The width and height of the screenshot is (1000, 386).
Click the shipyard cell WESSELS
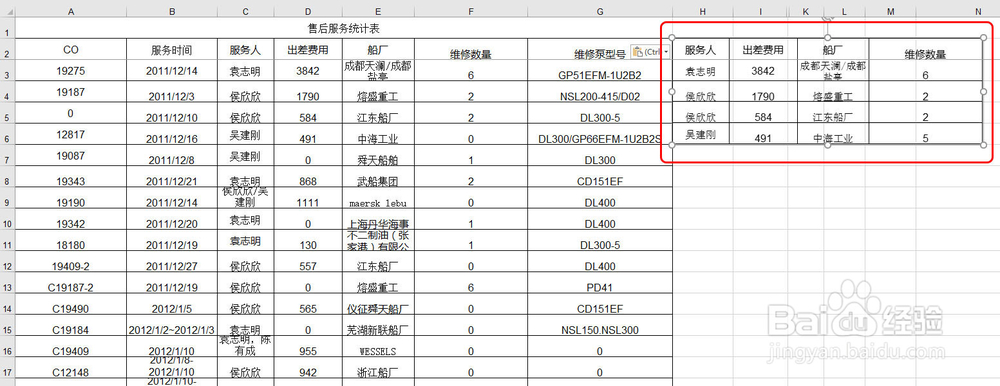[x=378, y=347]
